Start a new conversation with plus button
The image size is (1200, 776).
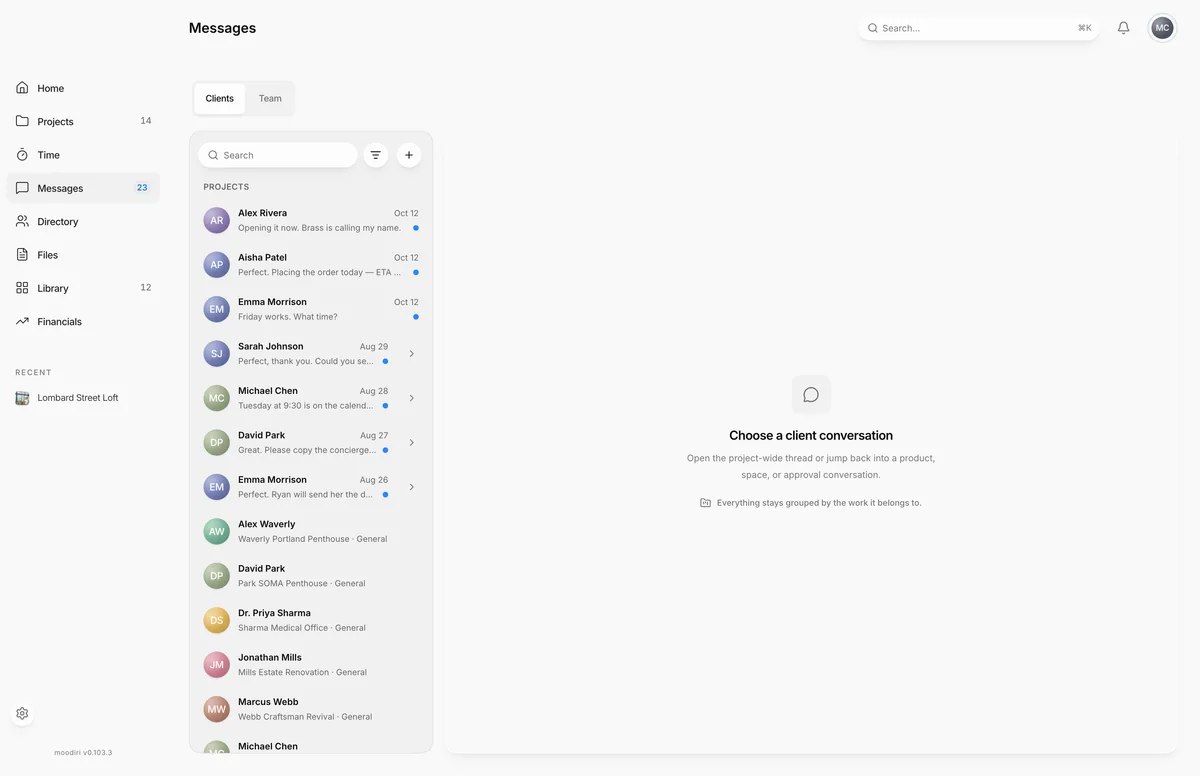(x=409, y=155)
